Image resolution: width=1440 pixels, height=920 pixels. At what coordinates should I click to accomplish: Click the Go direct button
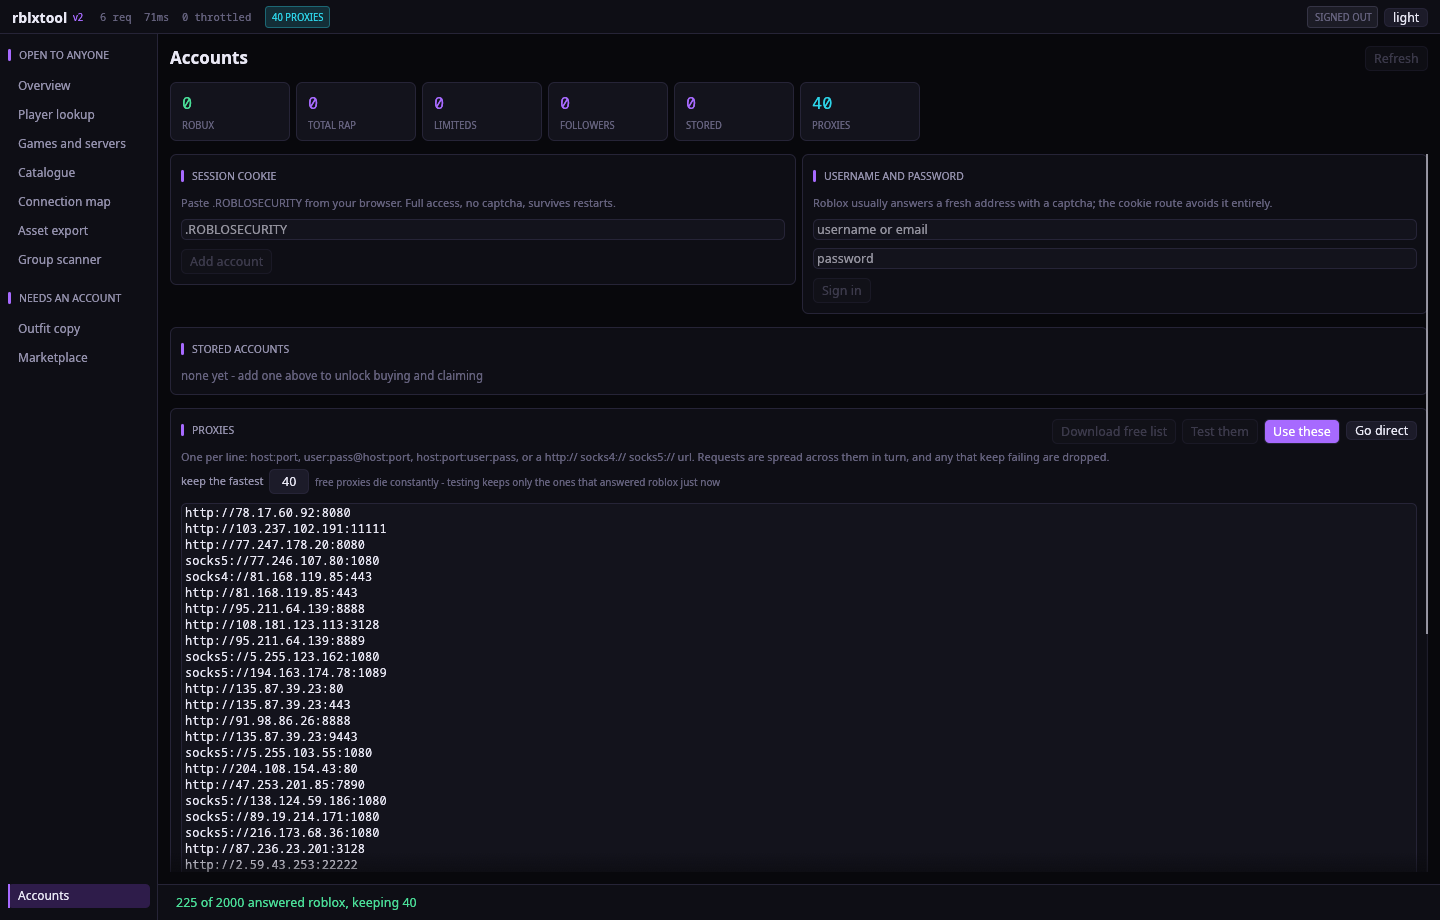pyautogui.click(x=1381, y=431)
